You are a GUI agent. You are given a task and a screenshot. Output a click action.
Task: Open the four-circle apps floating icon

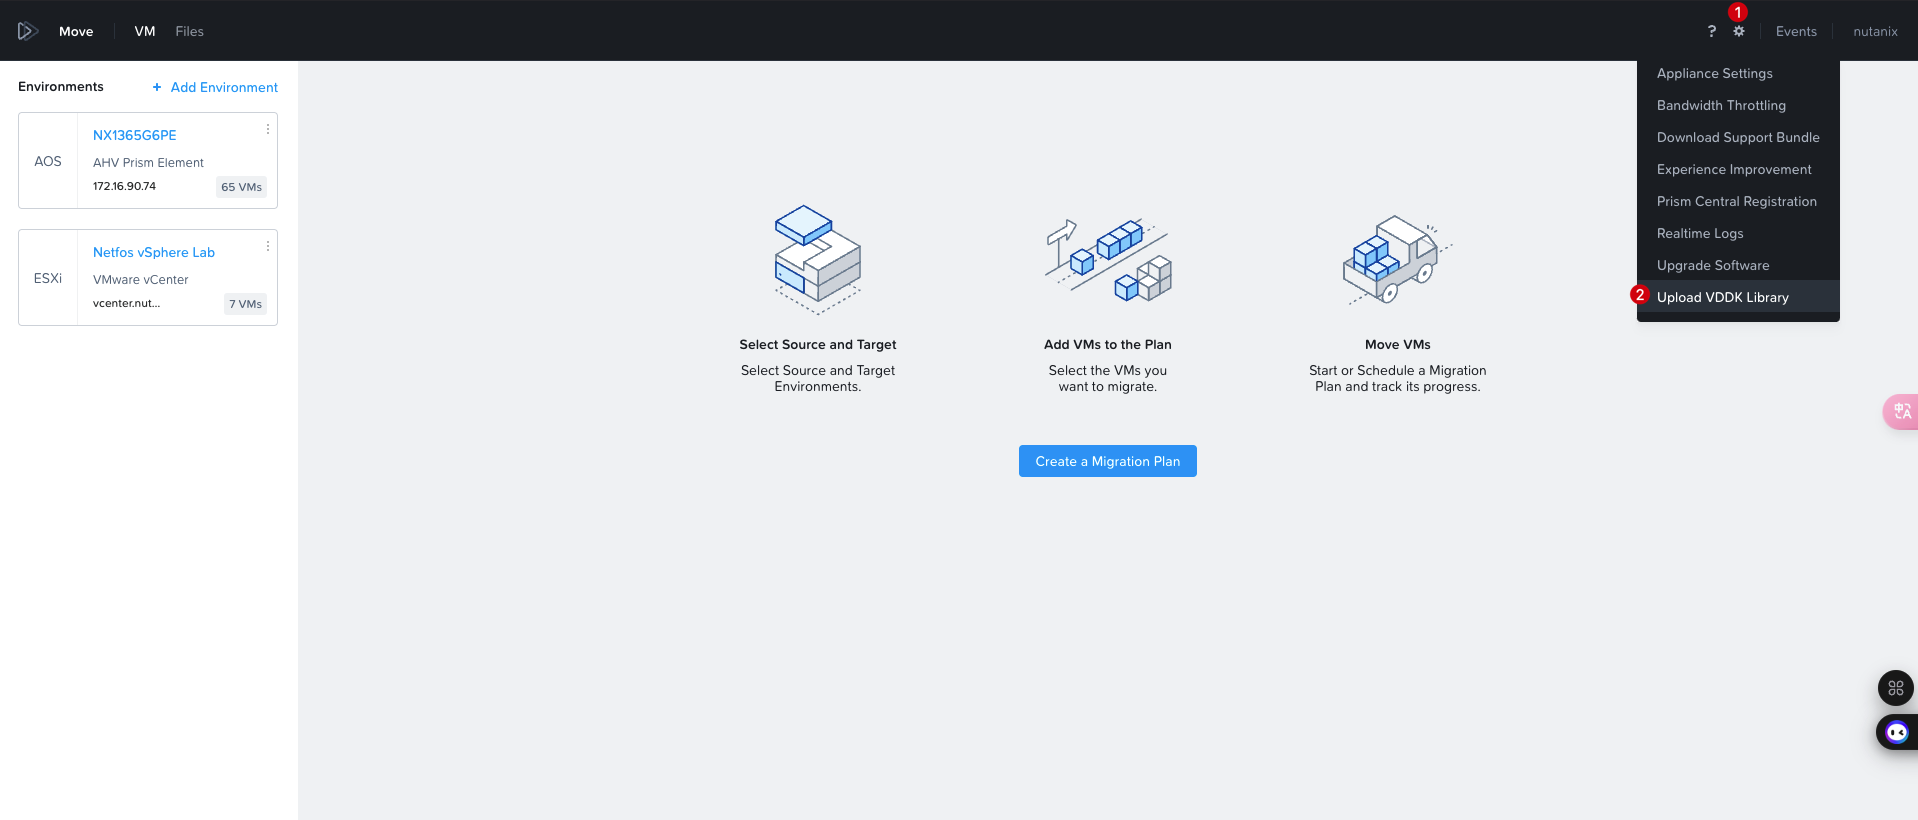tap(1896, 688)
